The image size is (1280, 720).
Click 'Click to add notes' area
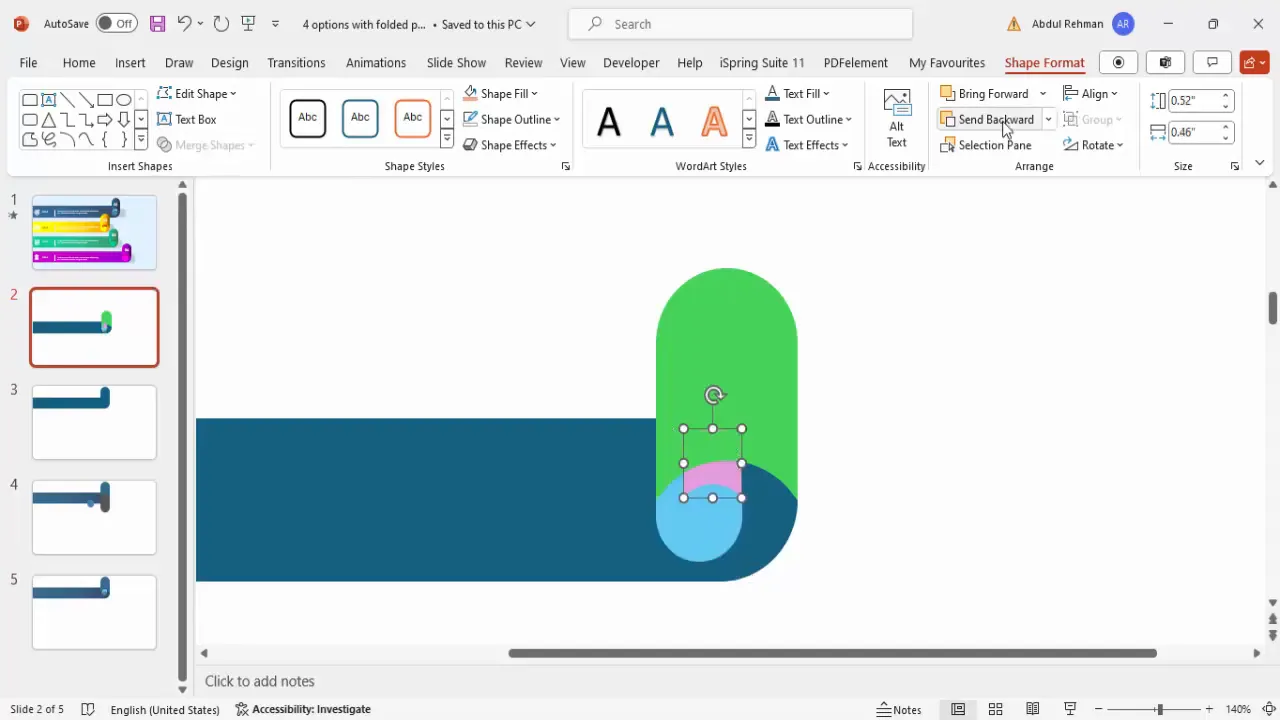coord(260,681)
